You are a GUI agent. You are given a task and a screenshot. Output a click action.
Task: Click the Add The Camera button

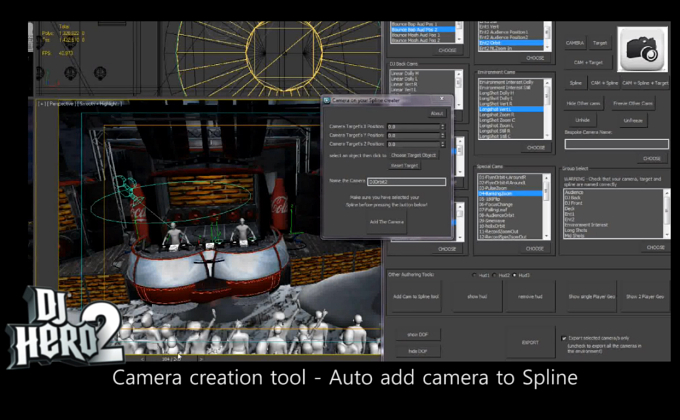[386, 222]
